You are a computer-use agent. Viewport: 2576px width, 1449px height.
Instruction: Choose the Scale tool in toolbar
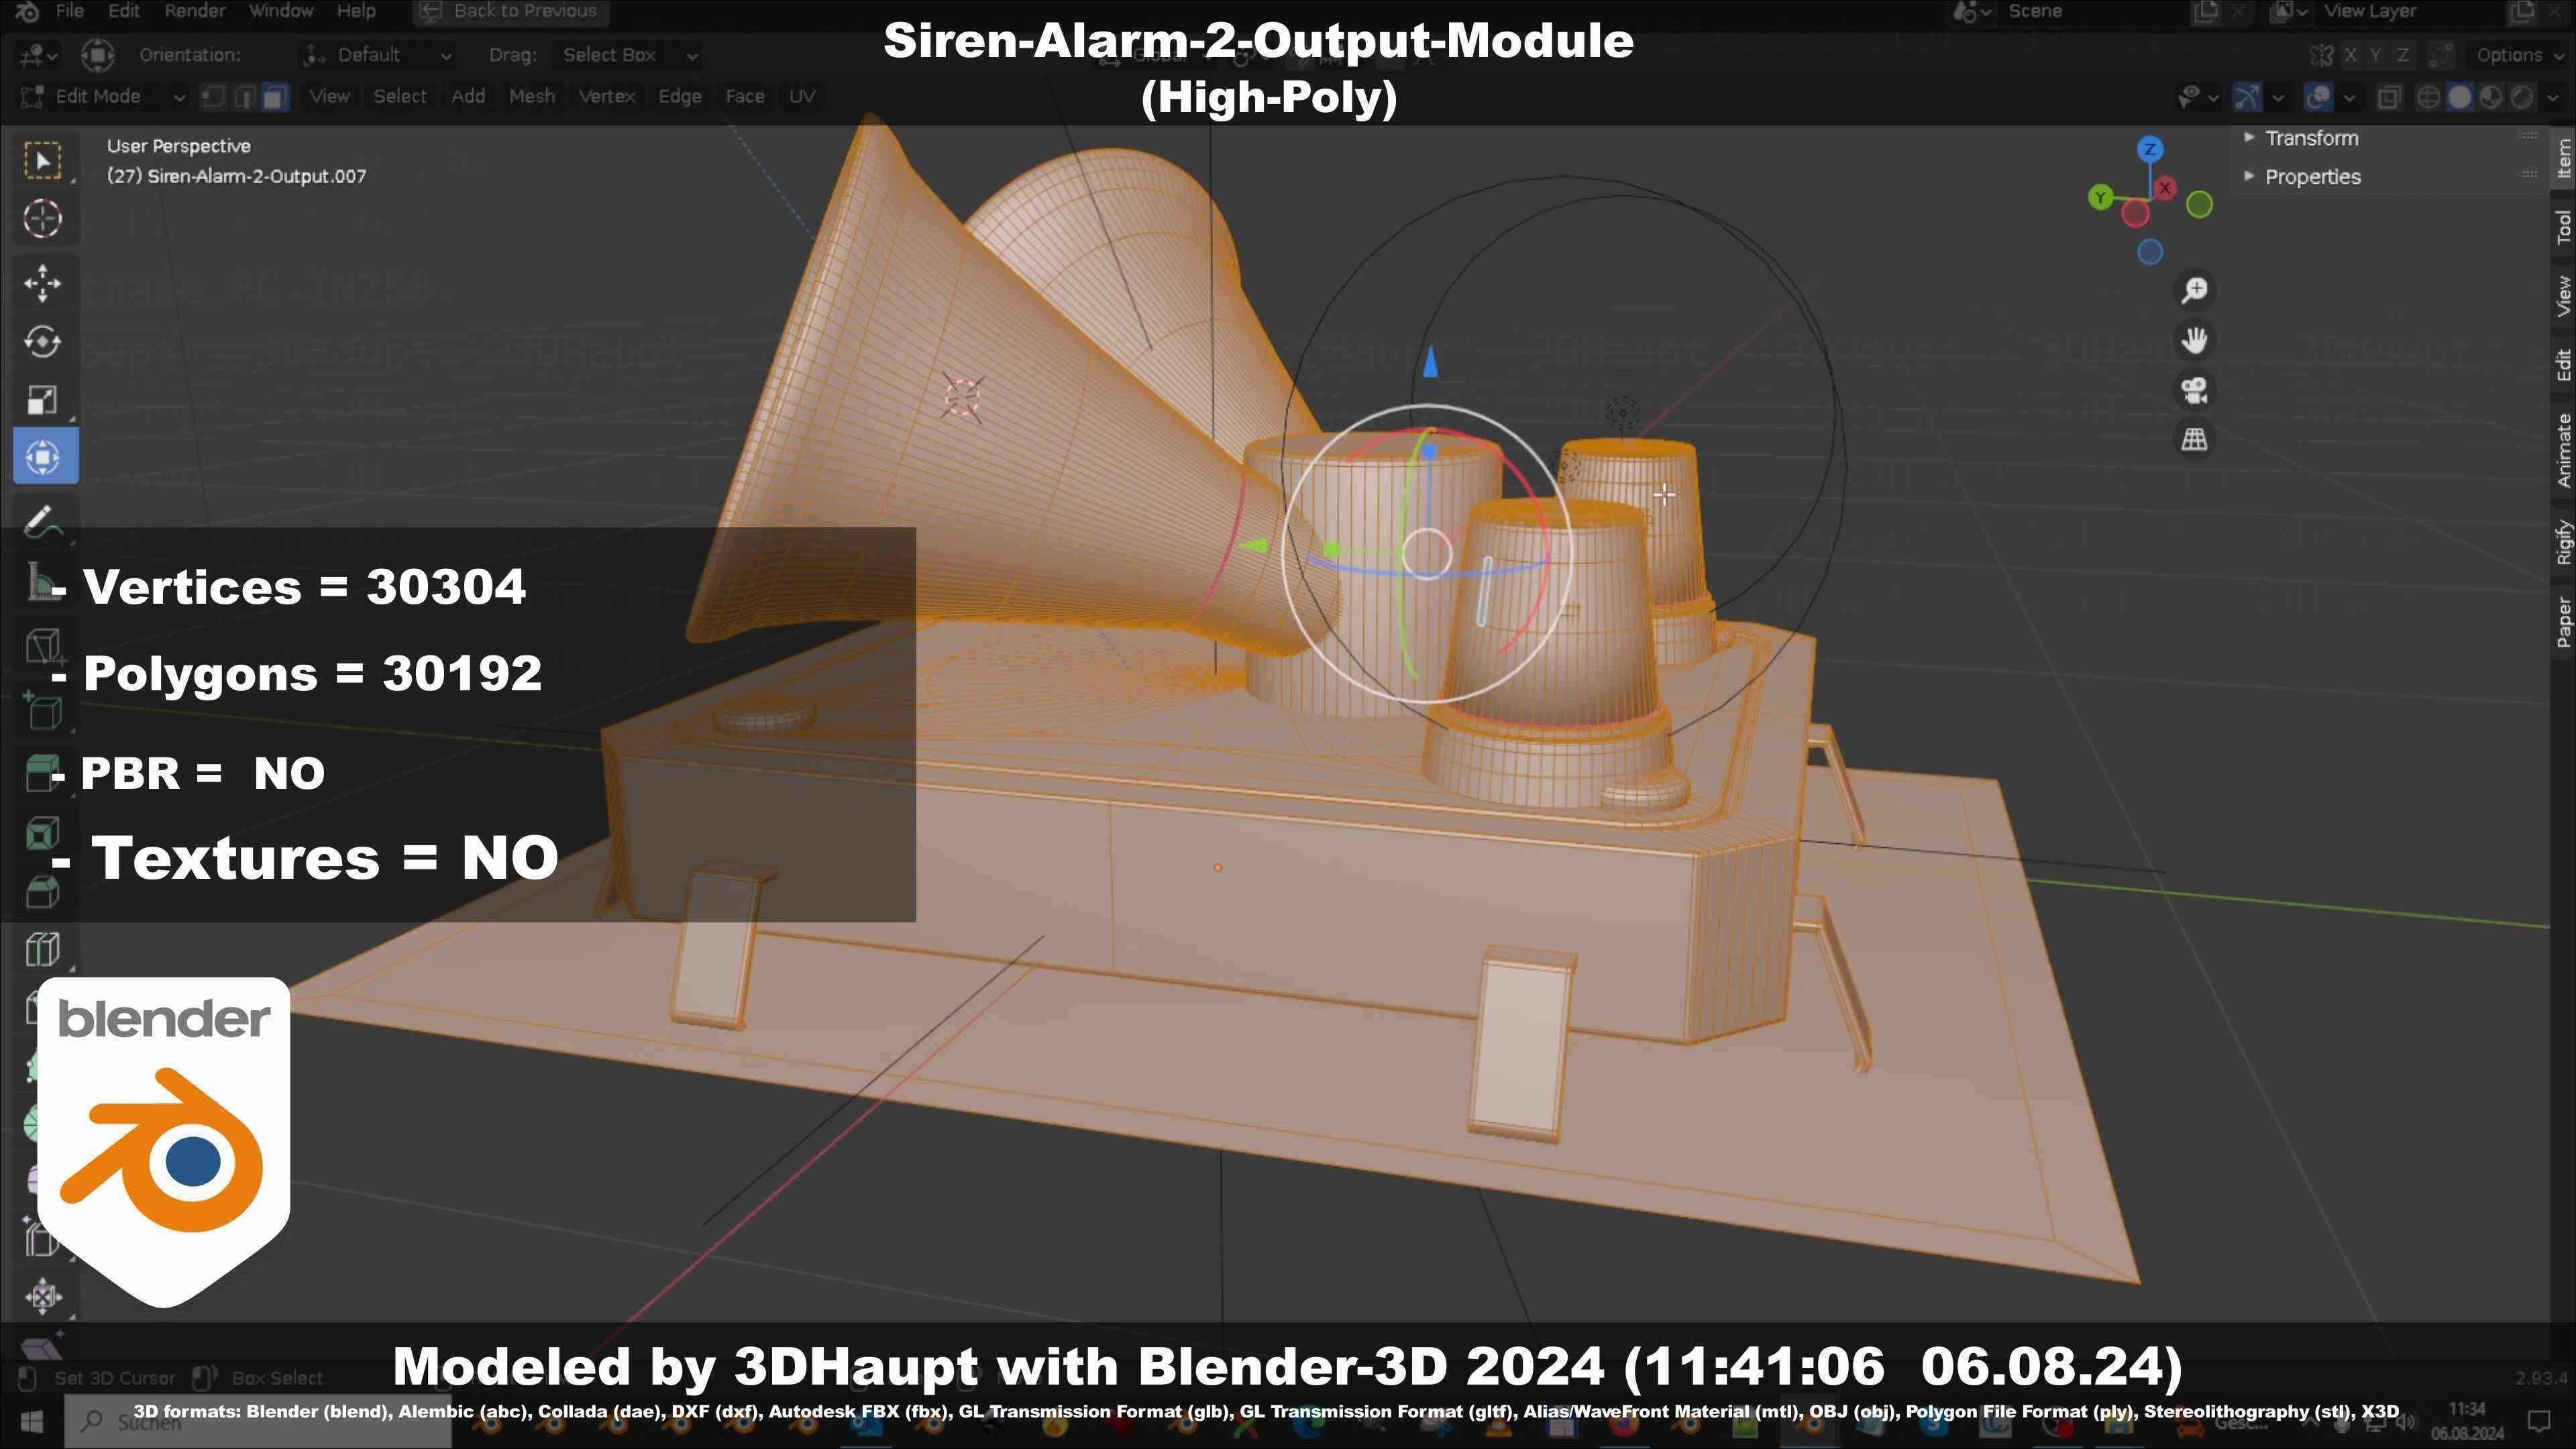43,400
